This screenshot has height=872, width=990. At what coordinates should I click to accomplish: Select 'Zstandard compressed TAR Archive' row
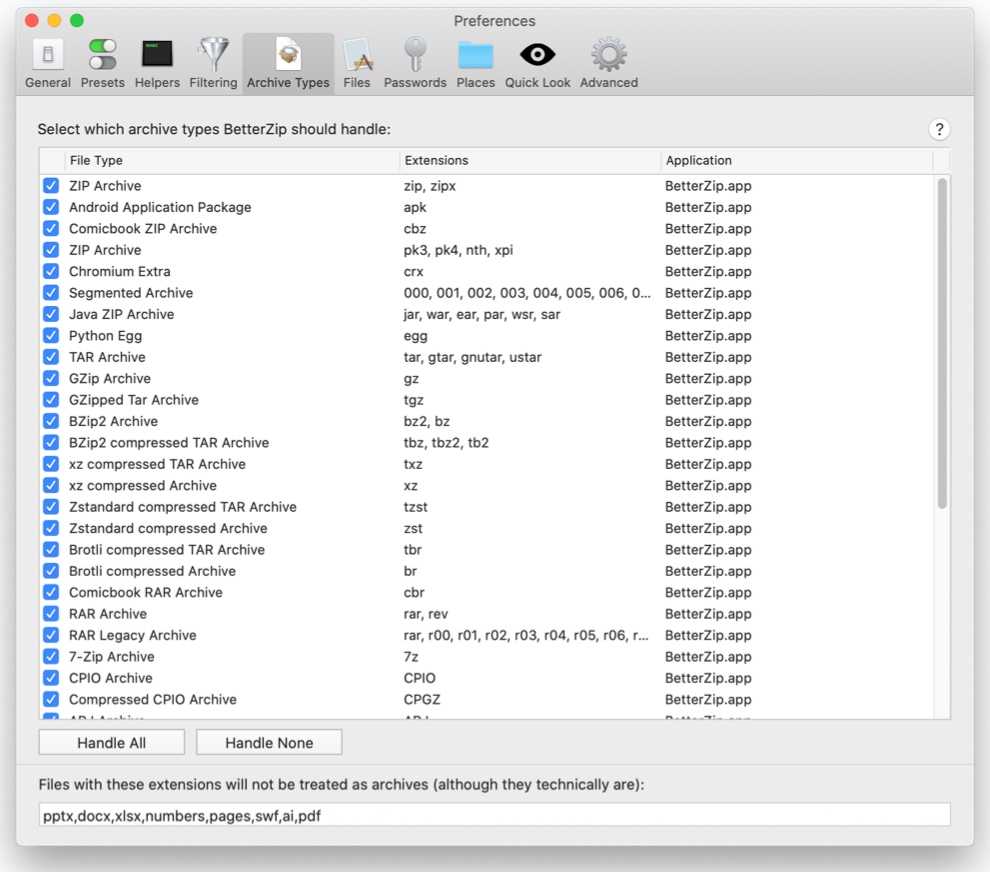[486, 507]
